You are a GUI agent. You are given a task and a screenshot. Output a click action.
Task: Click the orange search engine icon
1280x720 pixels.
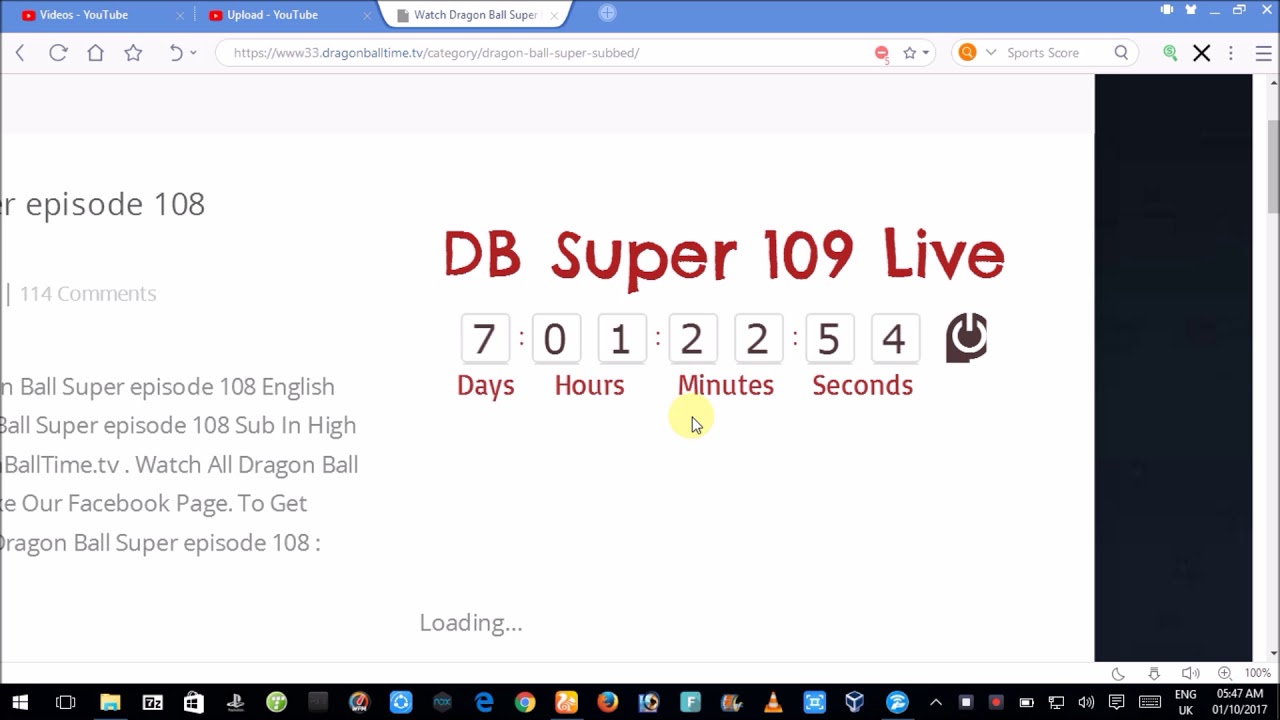click(967, 53)
